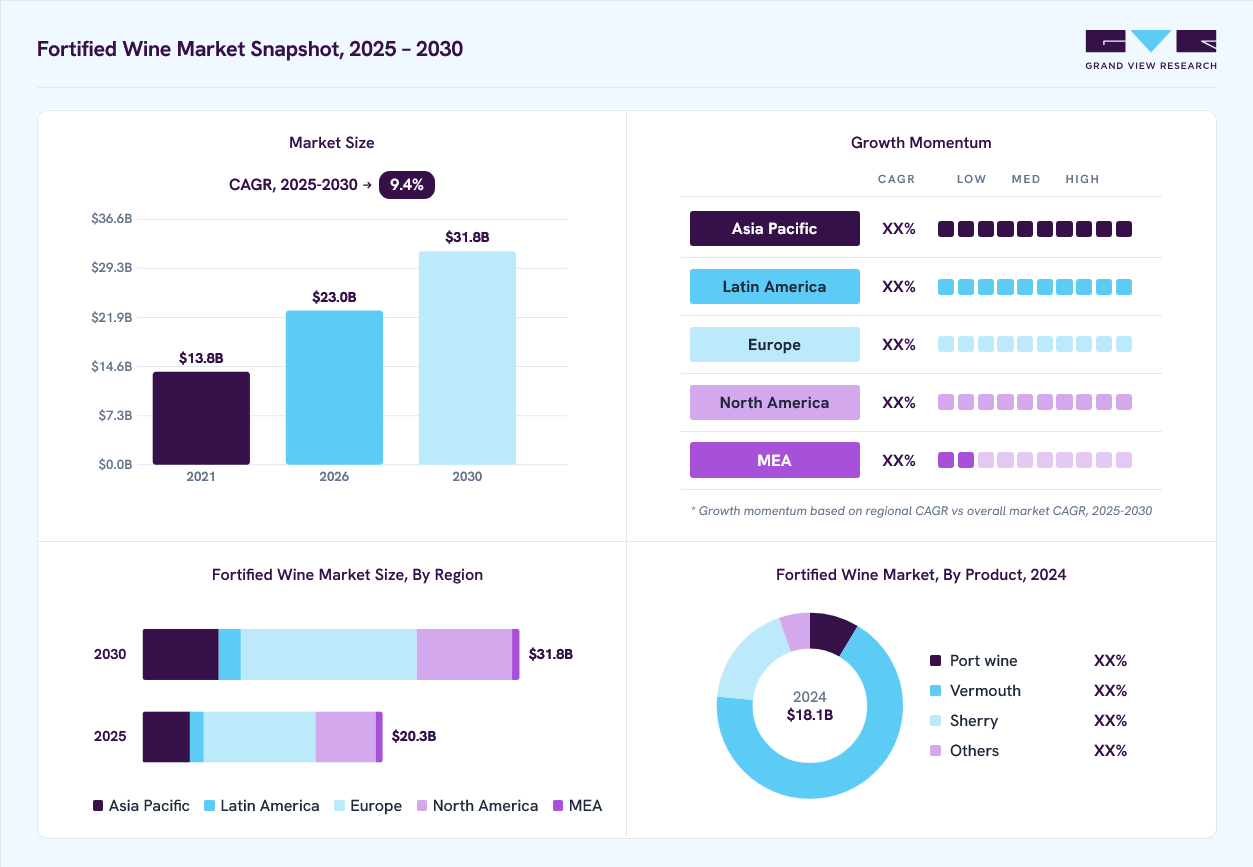Screen dimensions: 1253x867
Task: Click the North America segment of the 2030 bar
Action: click(464, 654)
